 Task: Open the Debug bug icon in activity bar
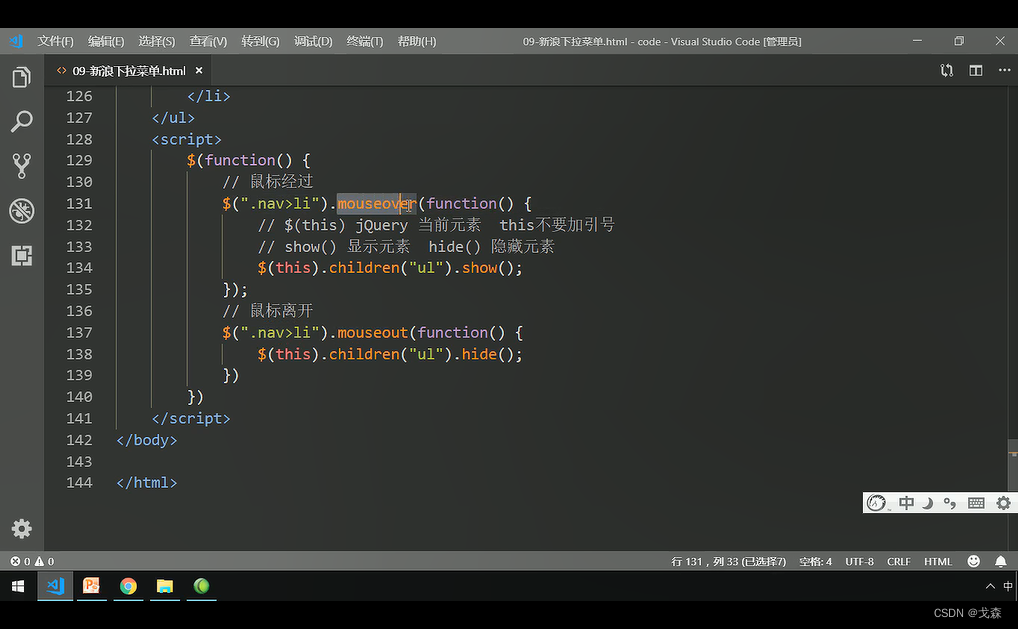[21, 211]
